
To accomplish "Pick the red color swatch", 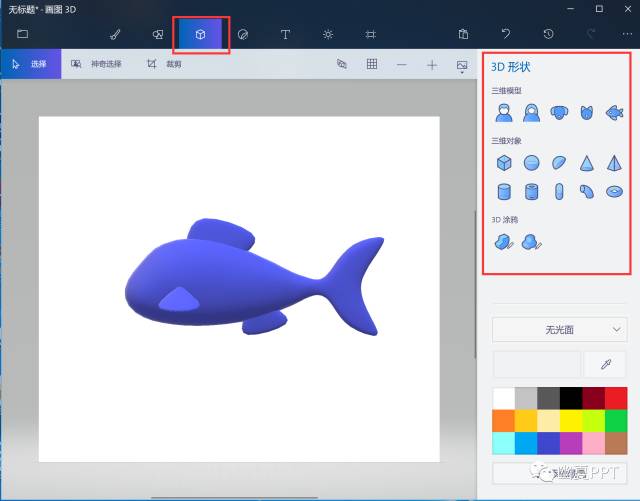I will click(x=616, y=397).
